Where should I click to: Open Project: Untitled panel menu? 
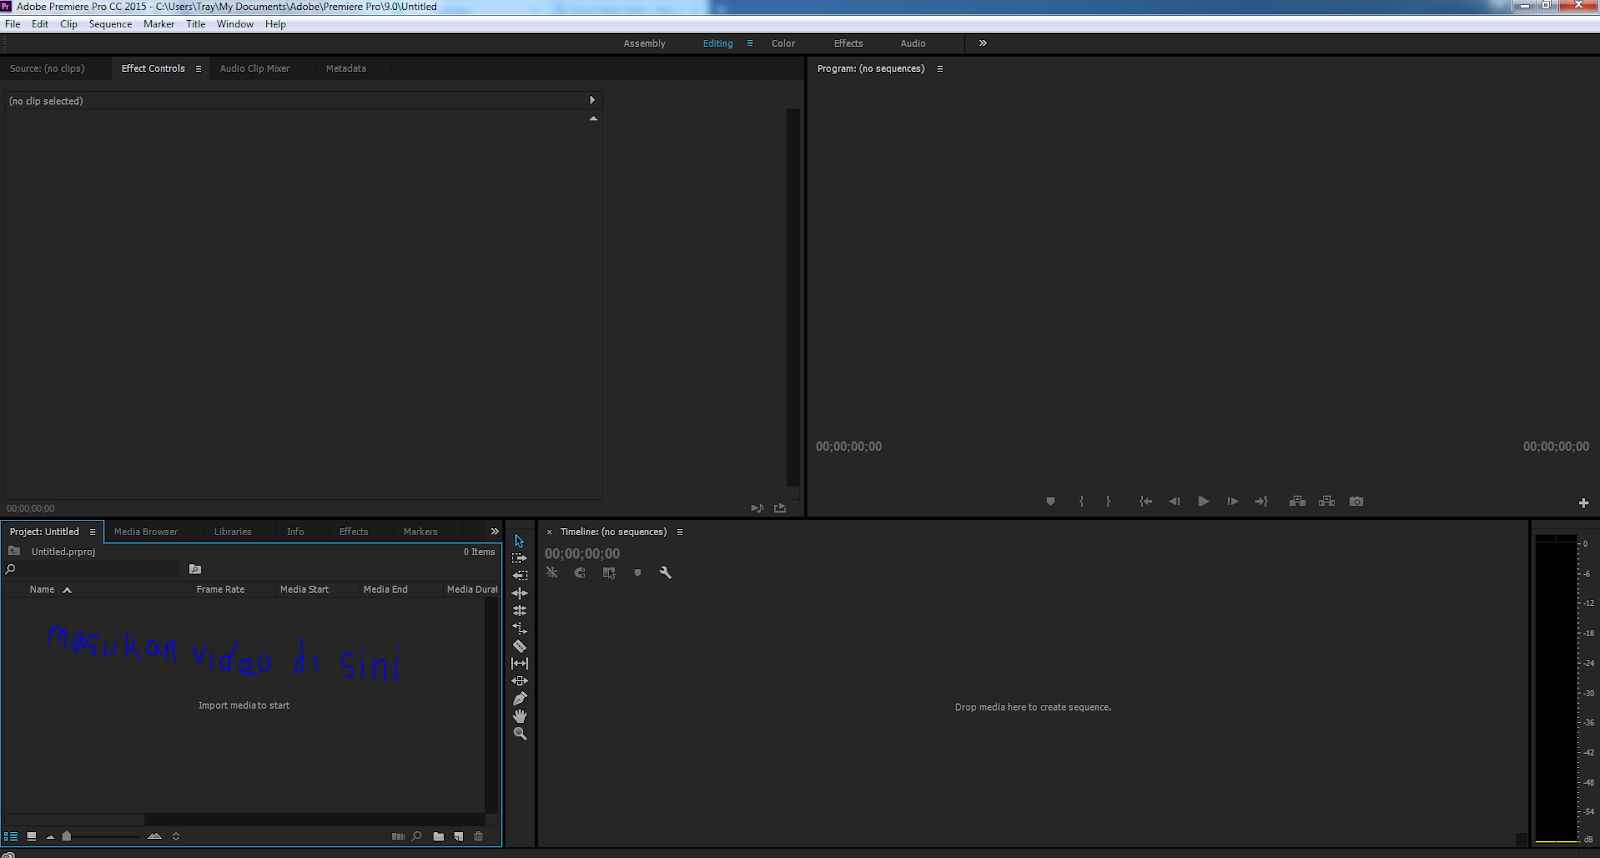coord(92,532)
